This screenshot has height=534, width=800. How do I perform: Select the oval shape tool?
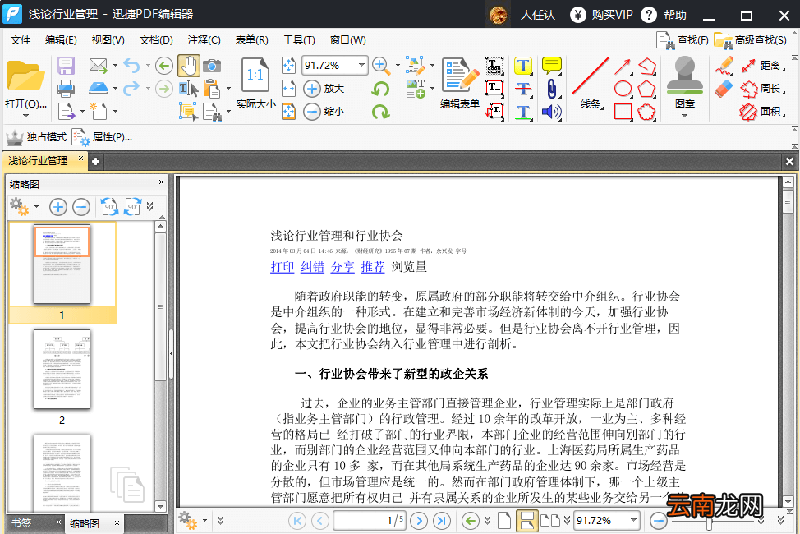pos(622,89)
